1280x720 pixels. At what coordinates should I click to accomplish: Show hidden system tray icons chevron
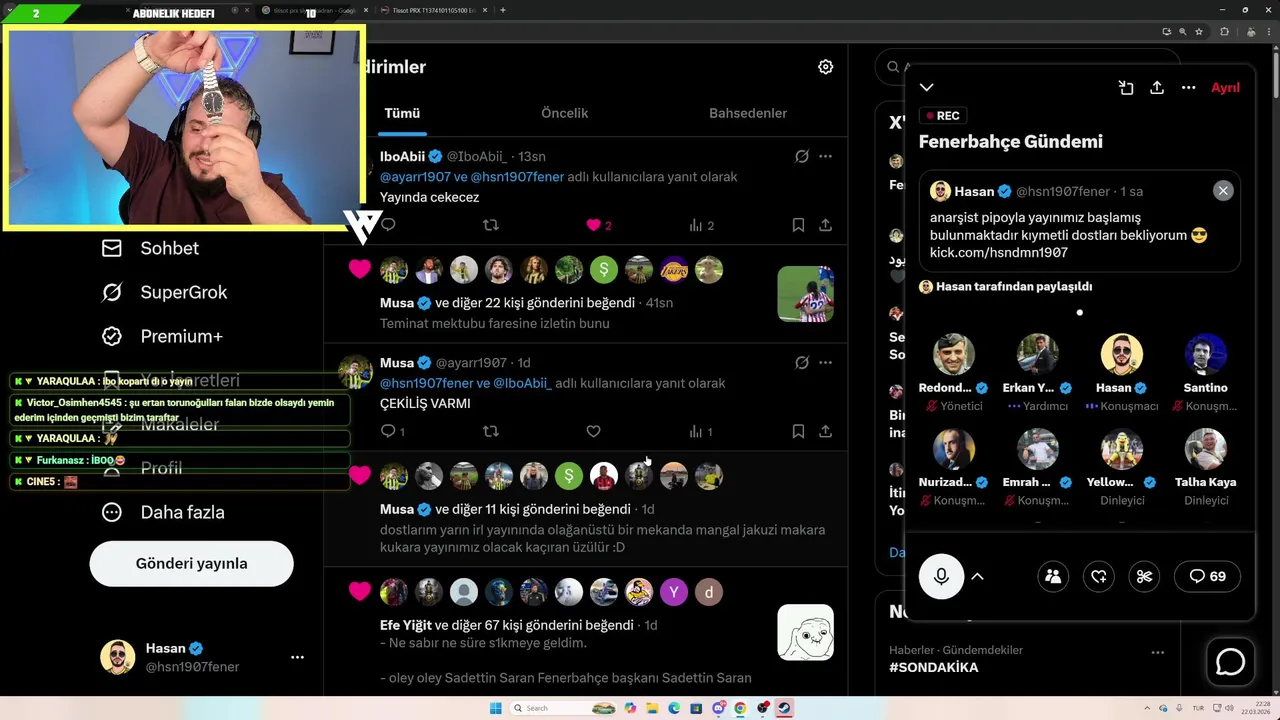click(x=1147, y=708)
